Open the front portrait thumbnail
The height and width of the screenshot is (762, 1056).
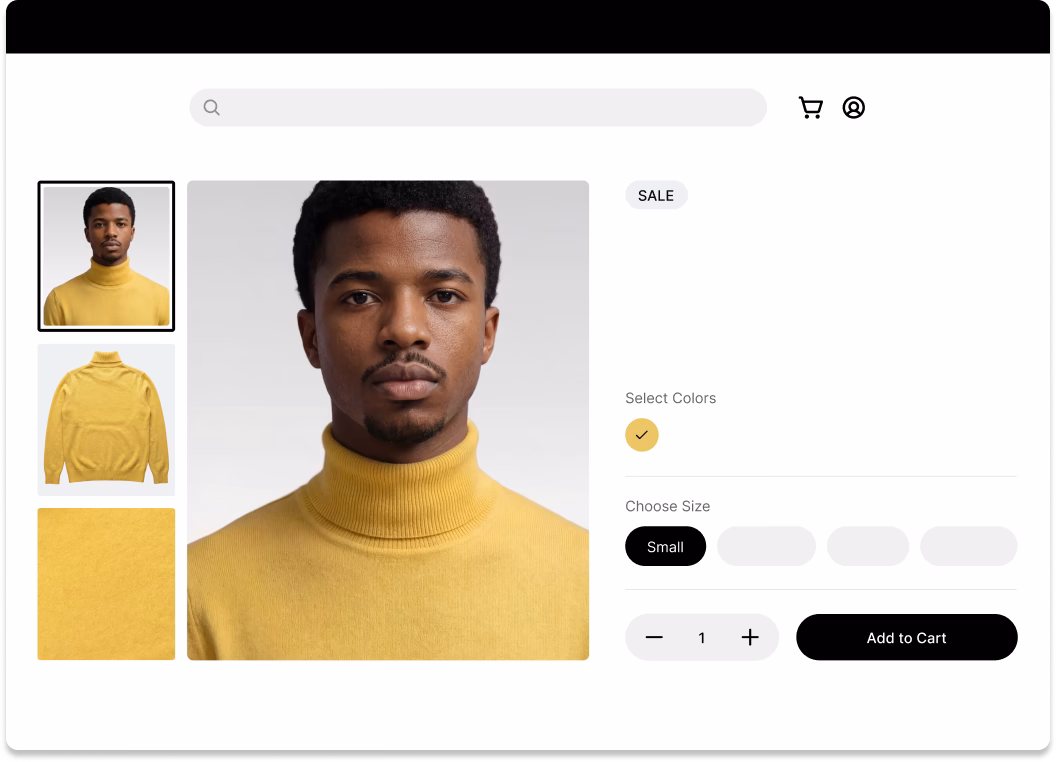click(105, 255)
